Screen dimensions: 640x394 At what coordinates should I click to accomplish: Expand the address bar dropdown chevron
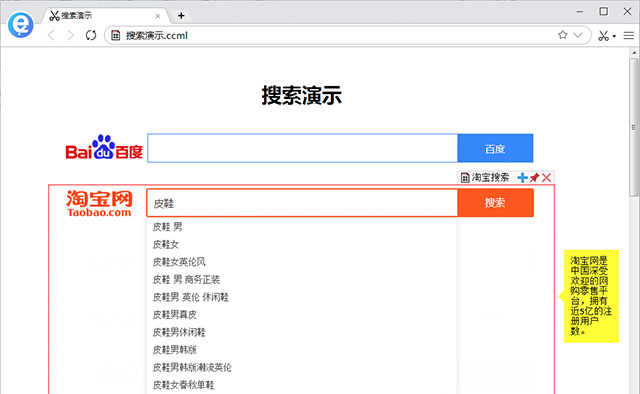578,35
